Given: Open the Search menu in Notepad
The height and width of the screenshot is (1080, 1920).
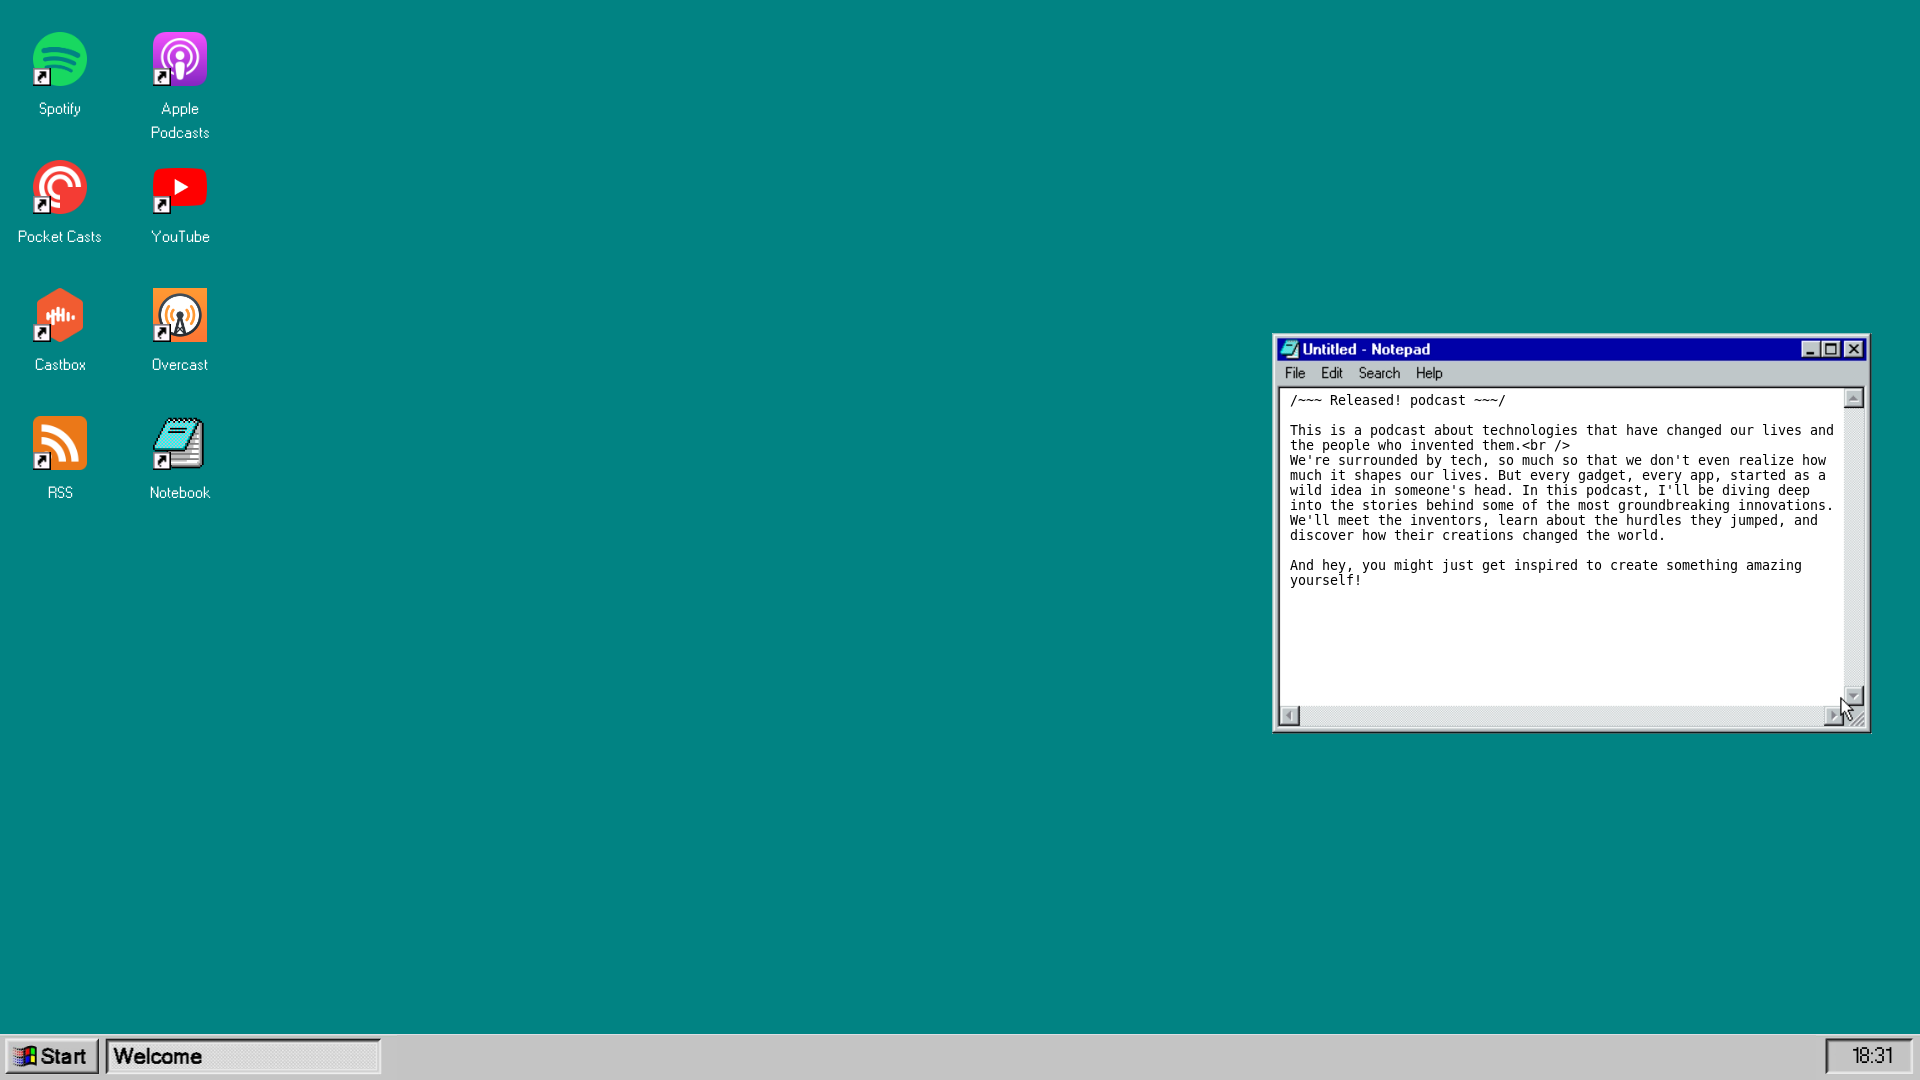Looking at the screenshot, I should coord(1379,373).
